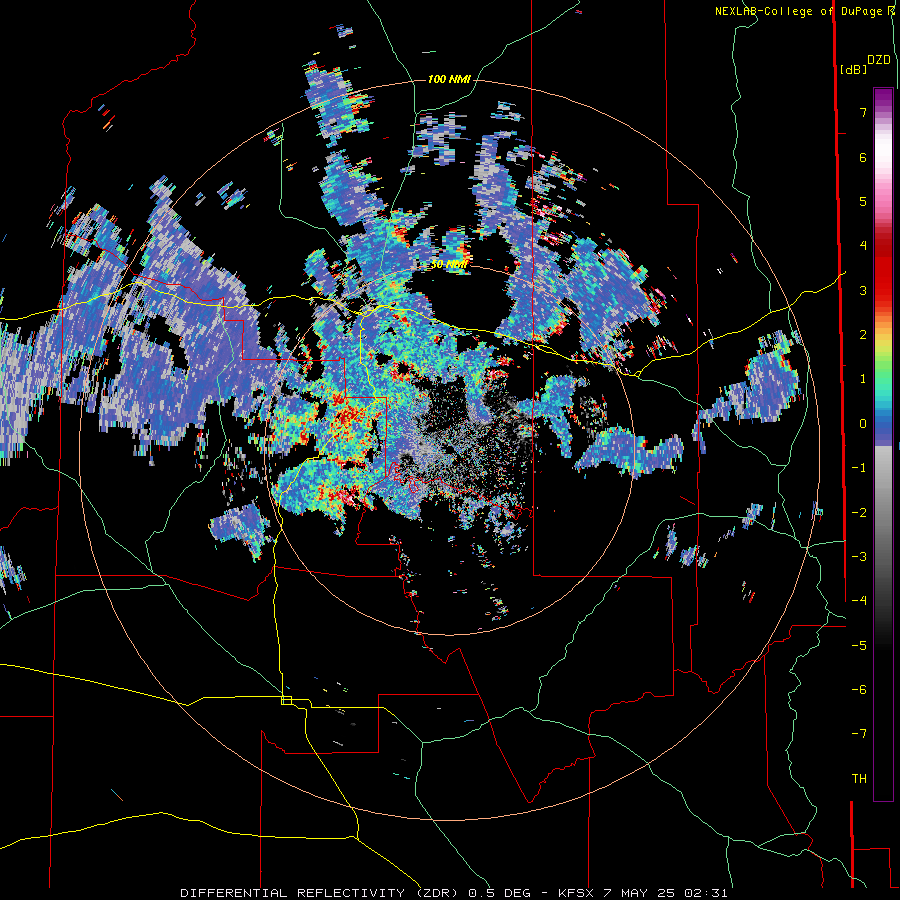The height and width of the screenshot is (900, 900).
Task: Click the 1 dB scale label
Action: (863, 379)
